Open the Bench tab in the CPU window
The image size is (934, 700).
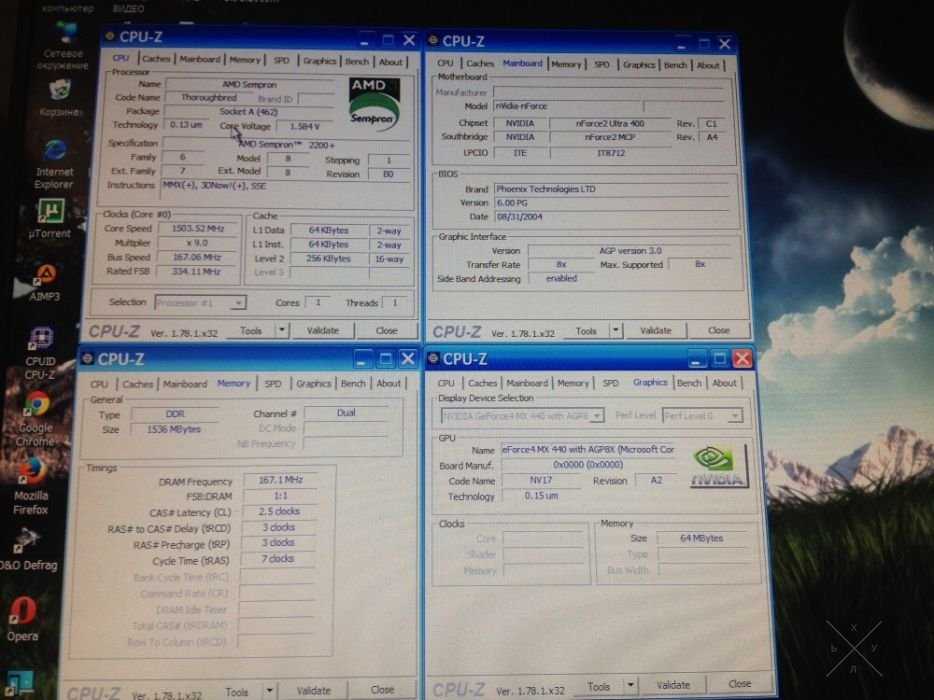pos(357,61)
